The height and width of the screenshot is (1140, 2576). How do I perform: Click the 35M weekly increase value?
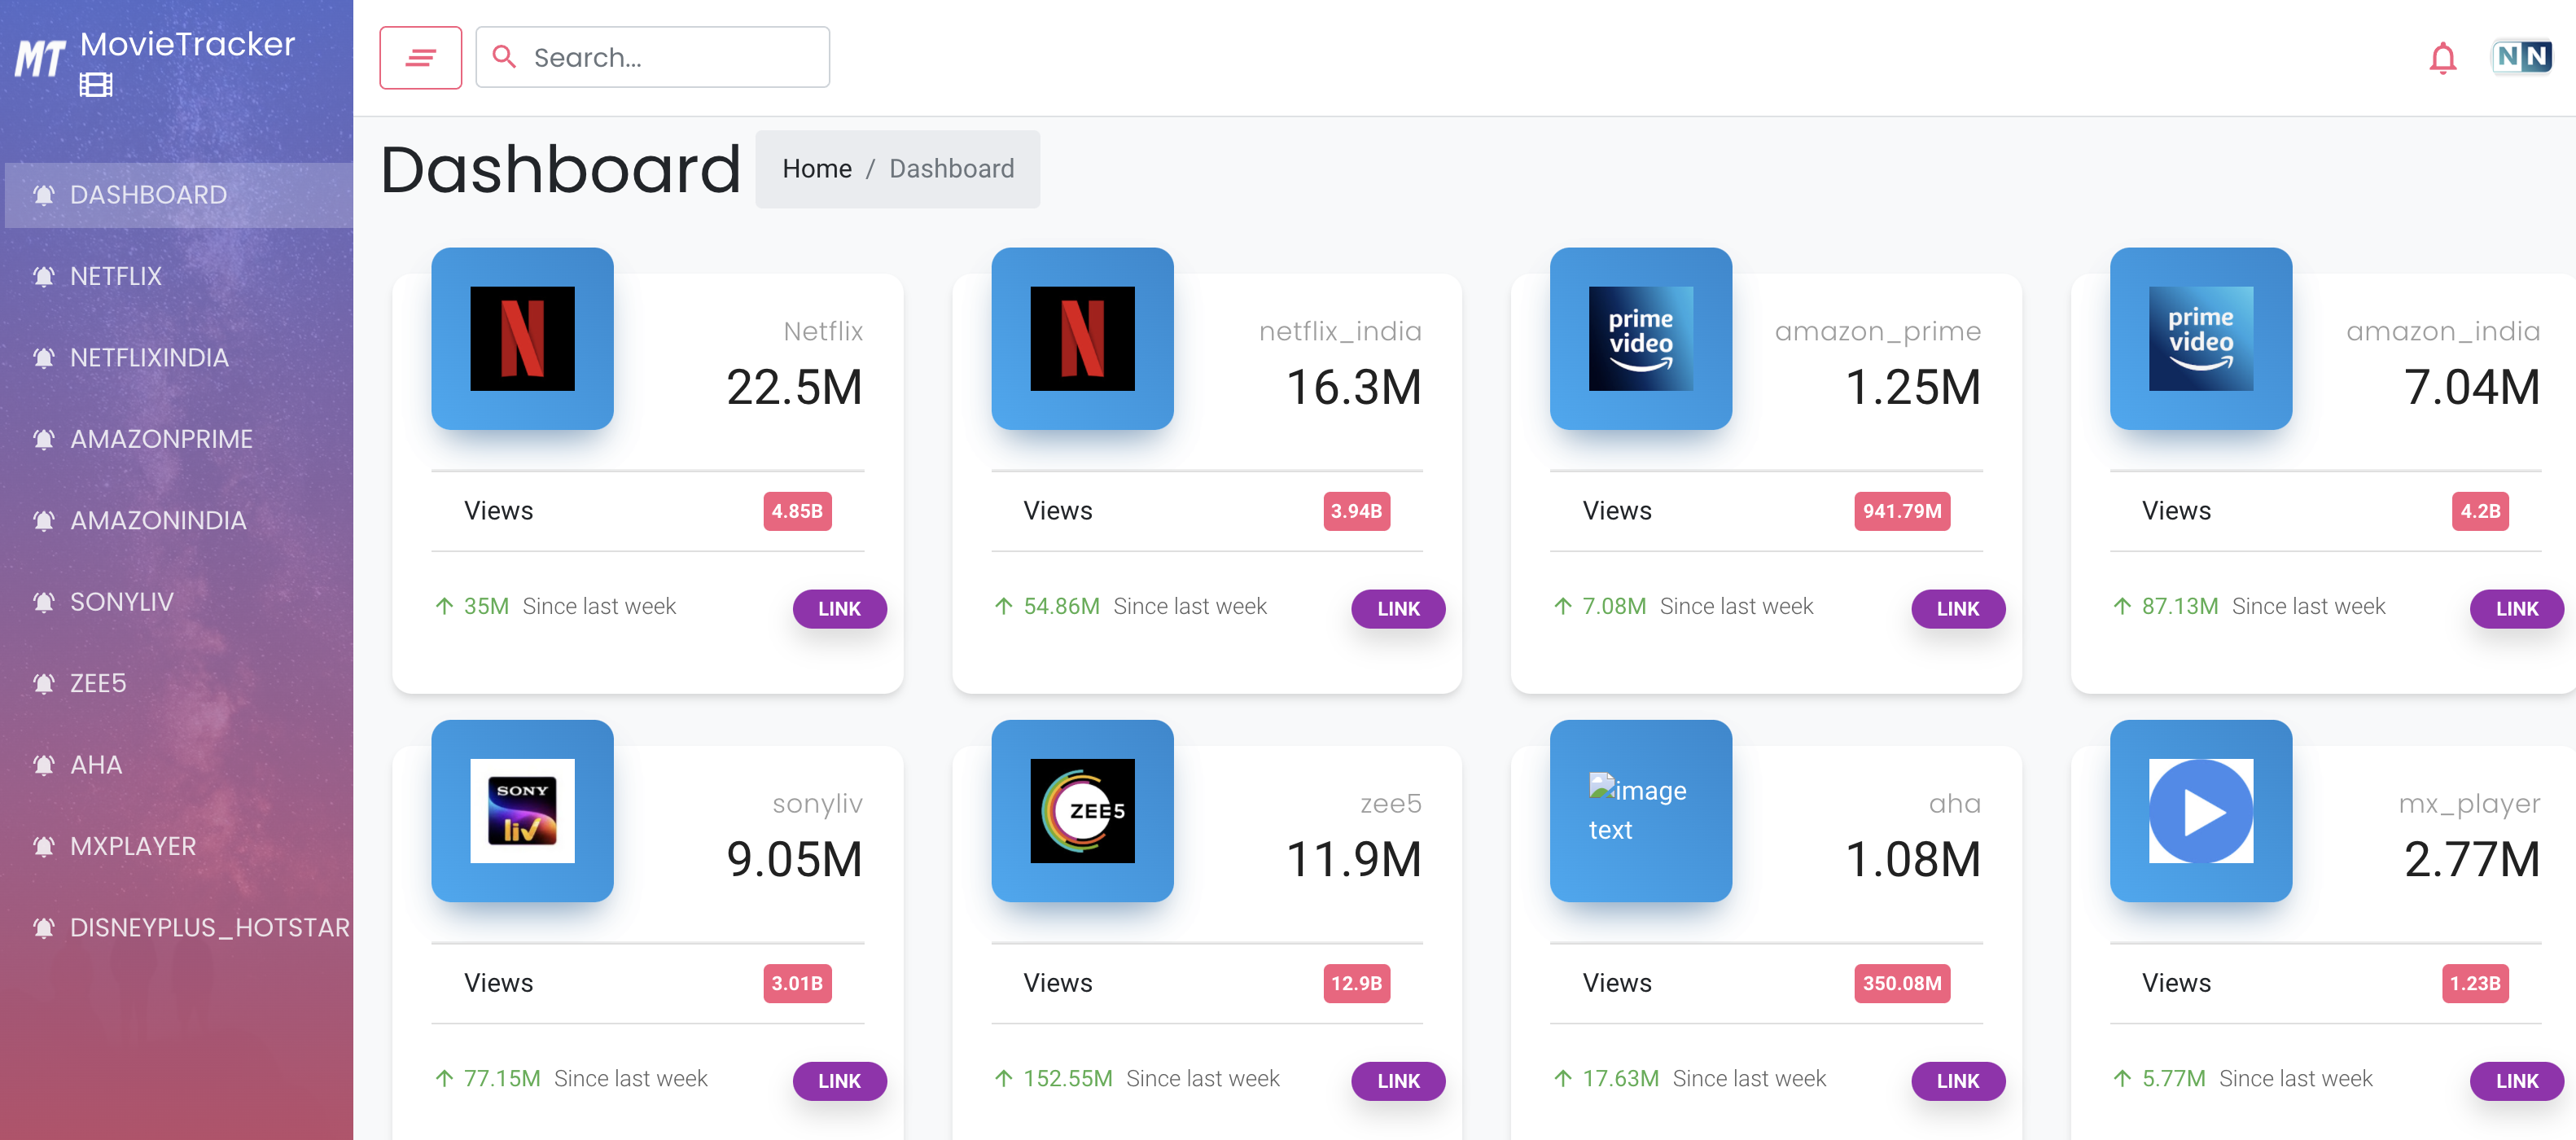(x=486, y=606)
